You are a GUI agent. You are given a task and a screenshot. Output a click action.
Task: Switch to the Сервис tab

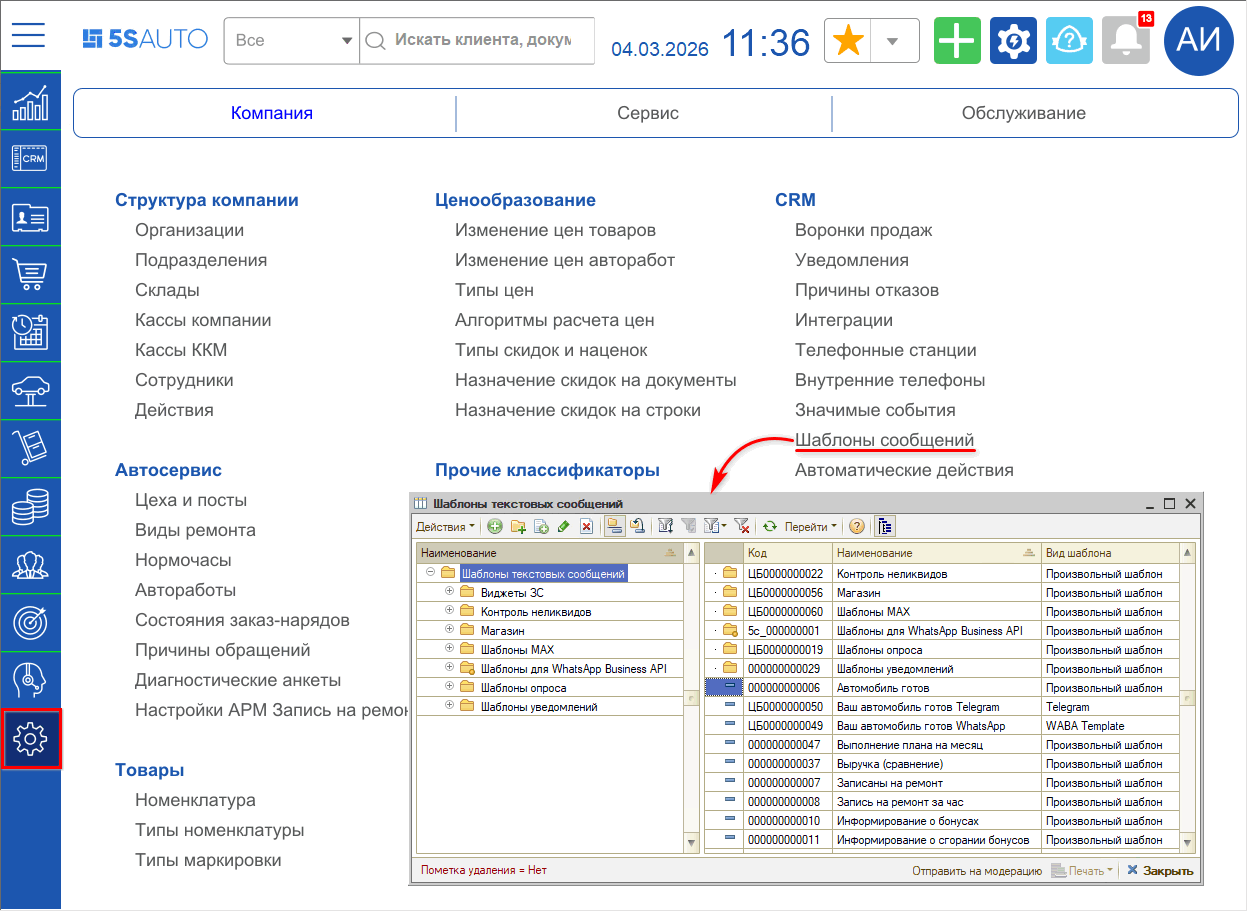(647, 113)
